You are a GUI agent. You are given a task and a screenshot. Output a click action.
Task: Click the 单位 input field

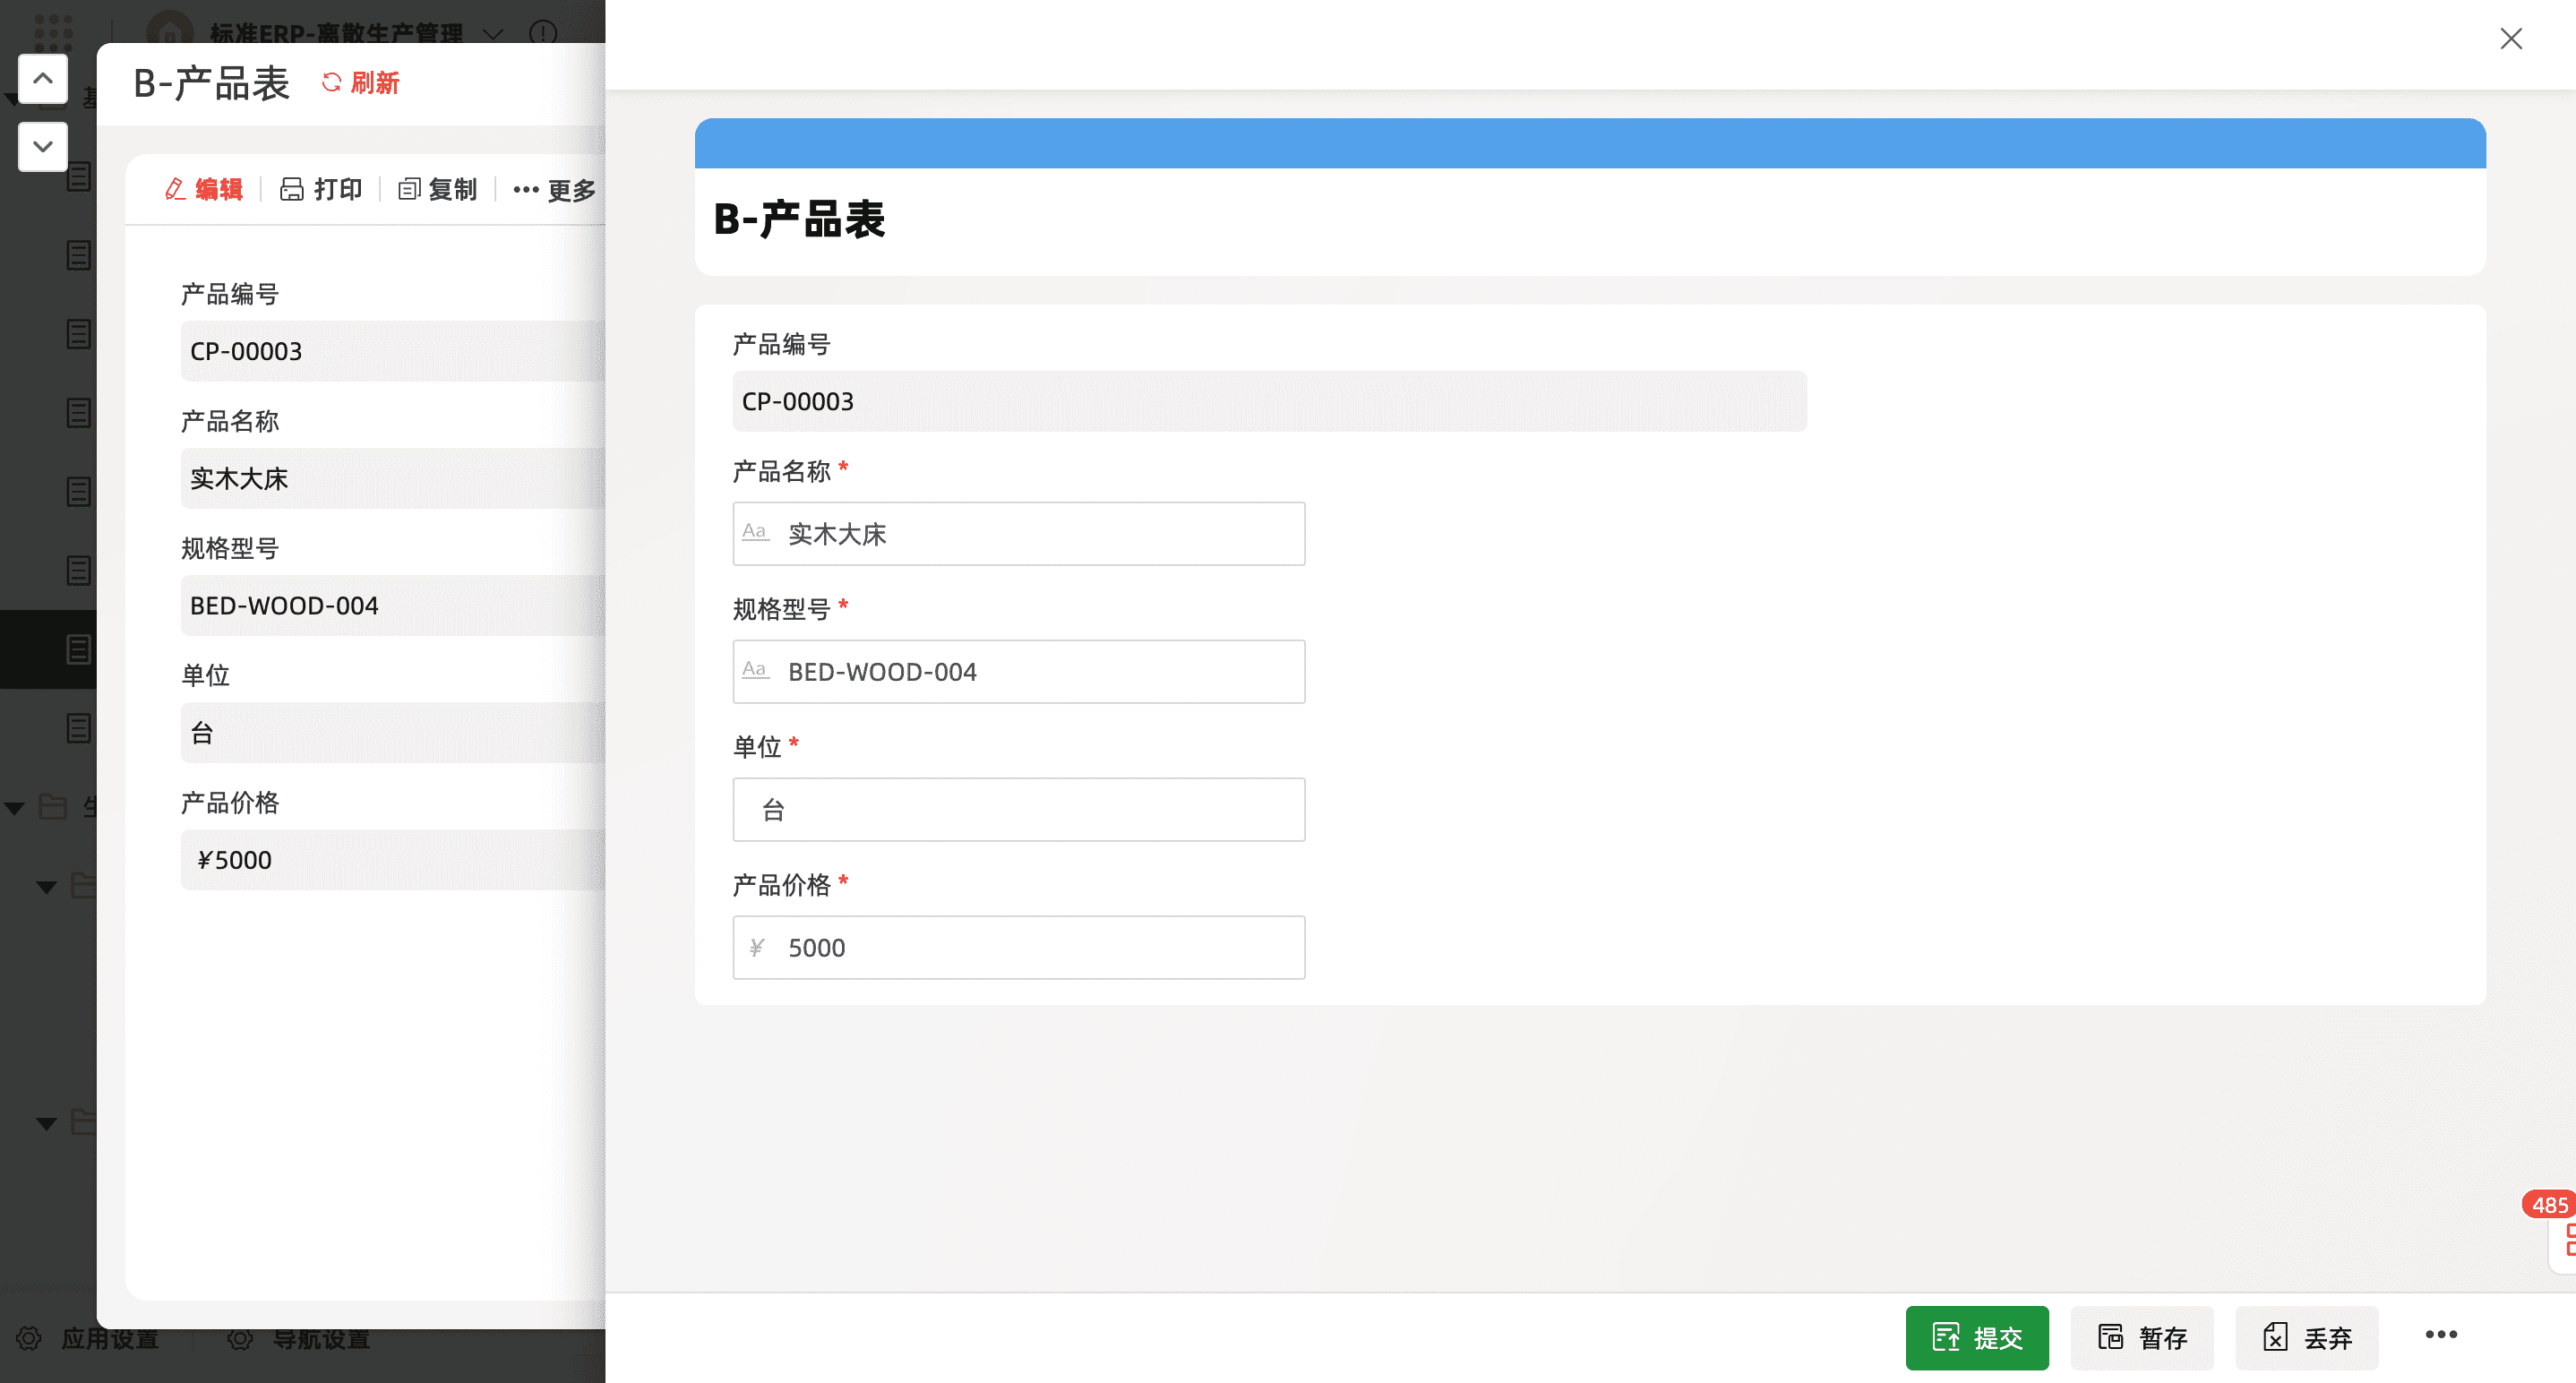click(1018, 810)
